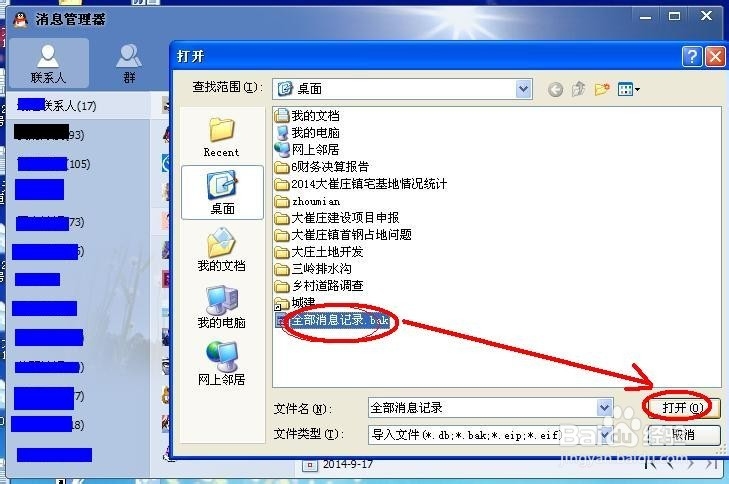The image size is (729, 484).
Task: Select 网上邻居 in the places bar
Action: tap(221, 364)
